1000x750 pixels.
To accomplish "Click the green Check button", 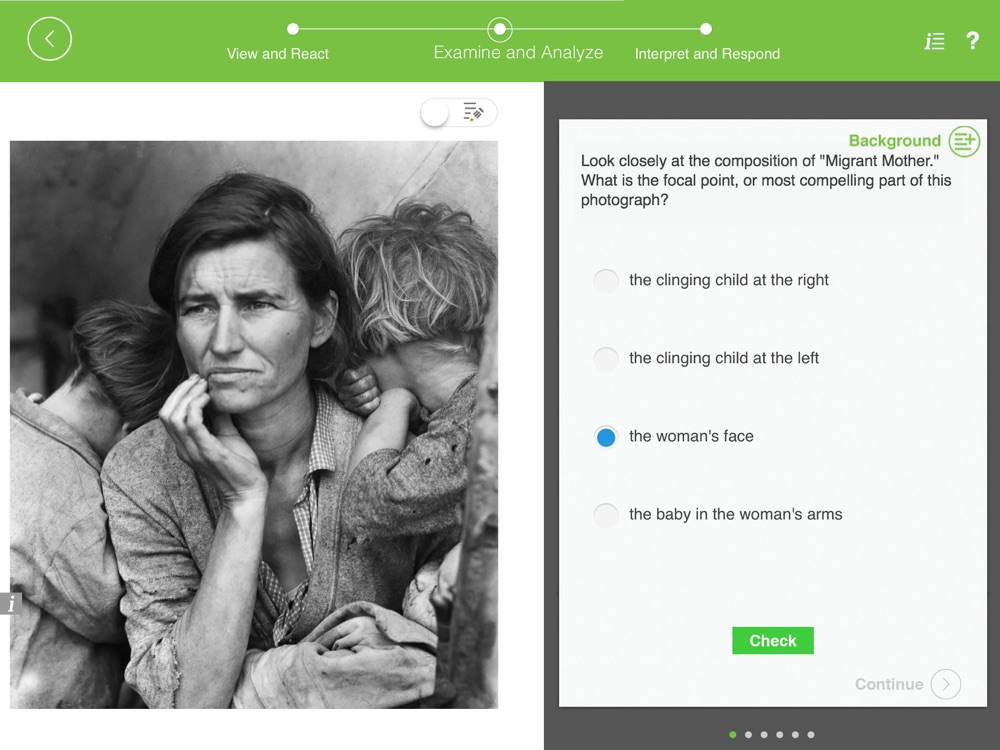I will coord(773,640).
